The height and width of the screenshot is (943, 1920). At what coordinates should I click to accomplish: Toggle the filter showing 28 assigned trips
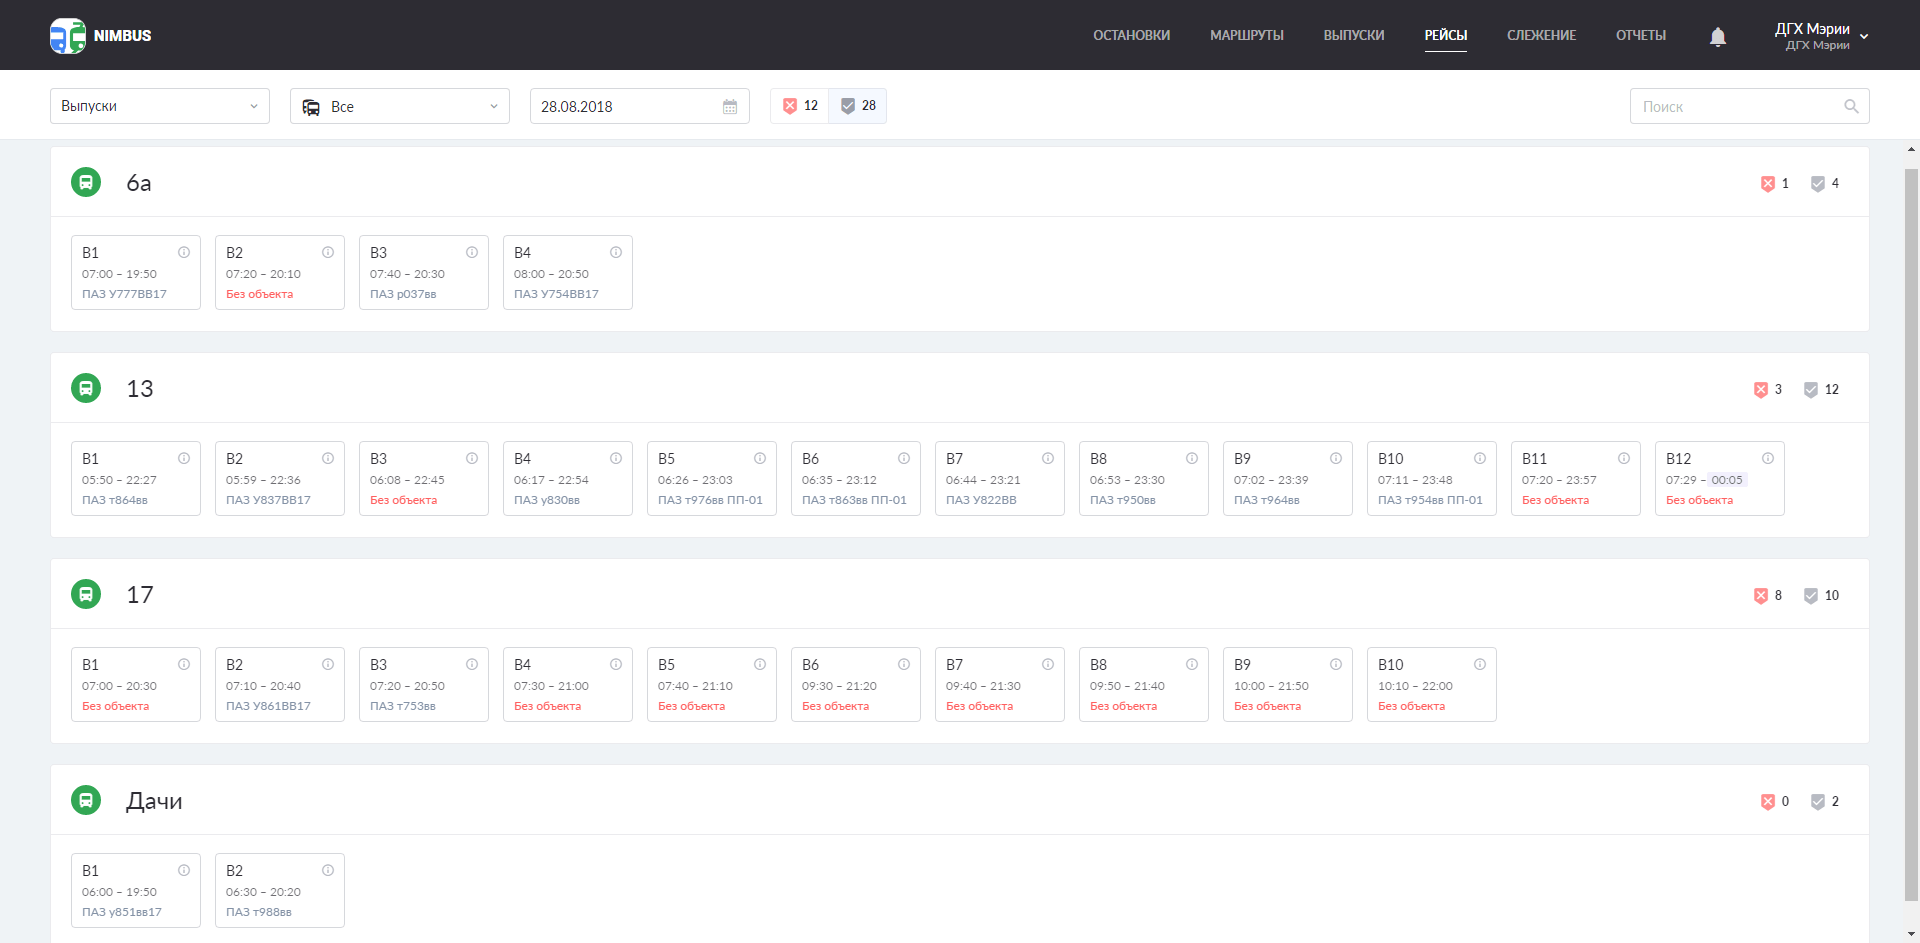pyautogui.click(x=858, y=106)
